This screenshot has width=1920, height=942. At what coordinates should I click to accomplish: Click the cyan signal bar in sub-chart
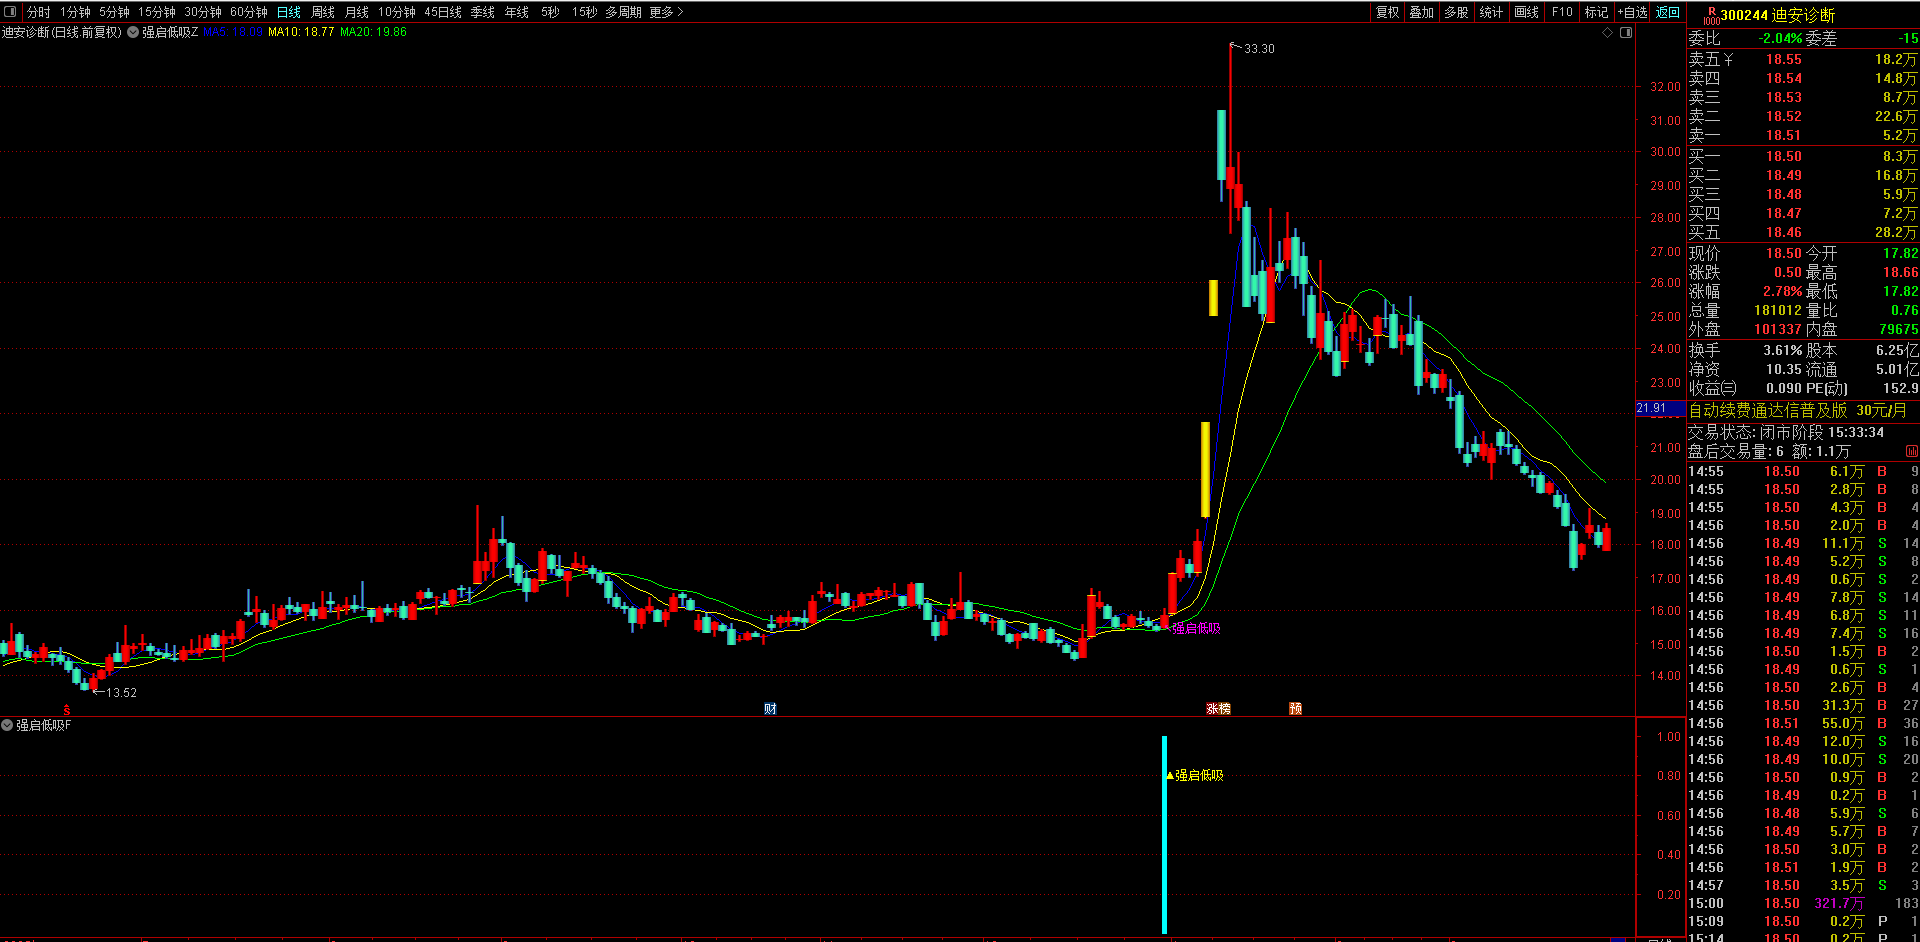point(1164,835)
